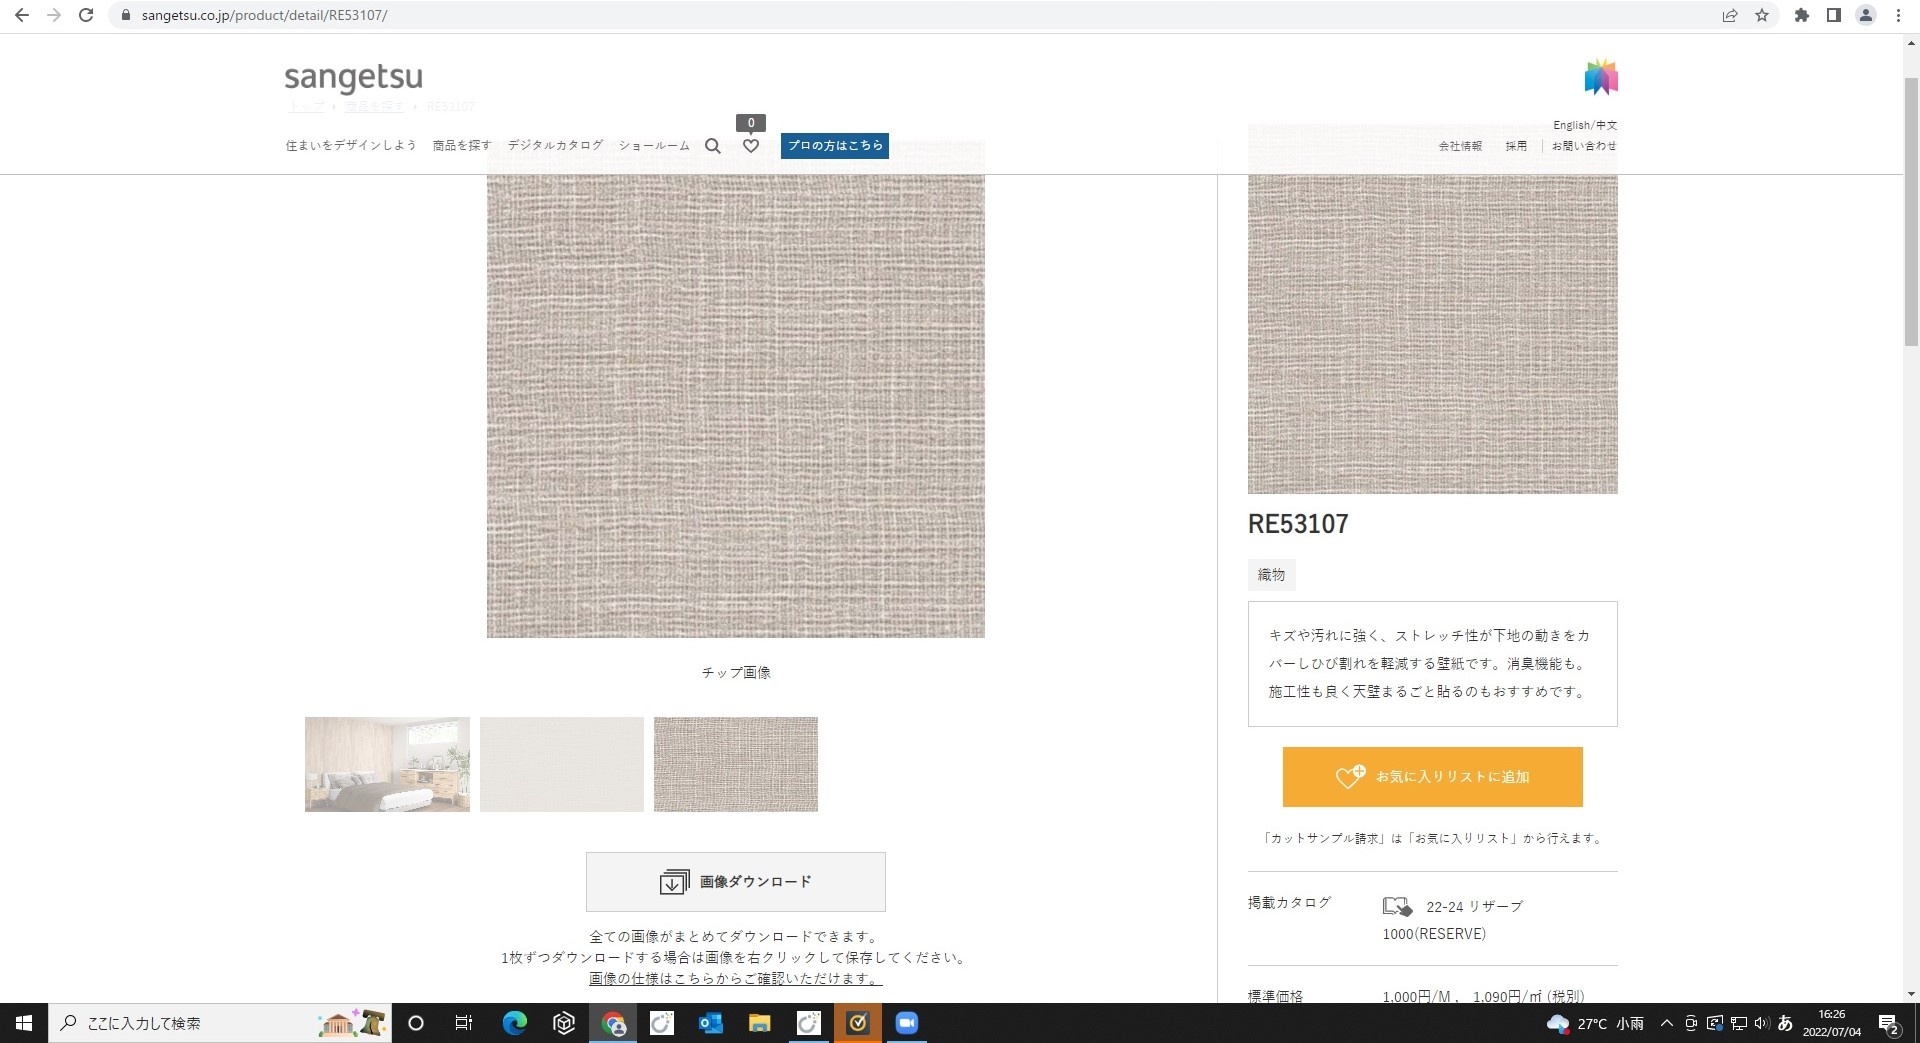Click the 画像ダウンロード button

pos(735,882)
